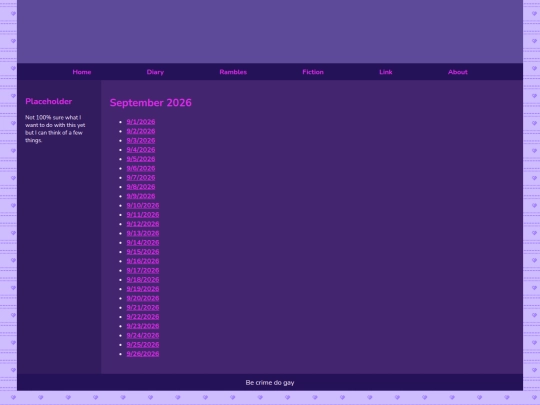Click the 'Not 100% sure' sidebar text
The width and height of the screenshot is (540, 405).
pyautogui.click(x=55, y=129)
